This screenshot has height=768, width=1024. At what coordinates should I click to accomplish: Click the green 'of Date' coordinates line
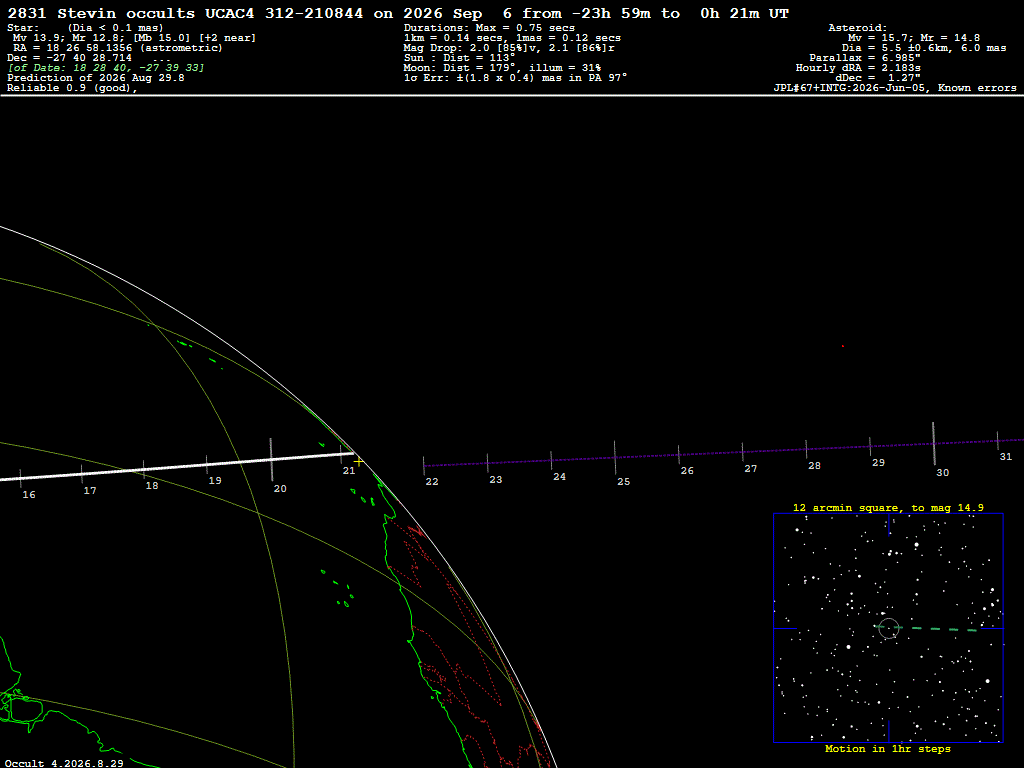coord(106,68)
